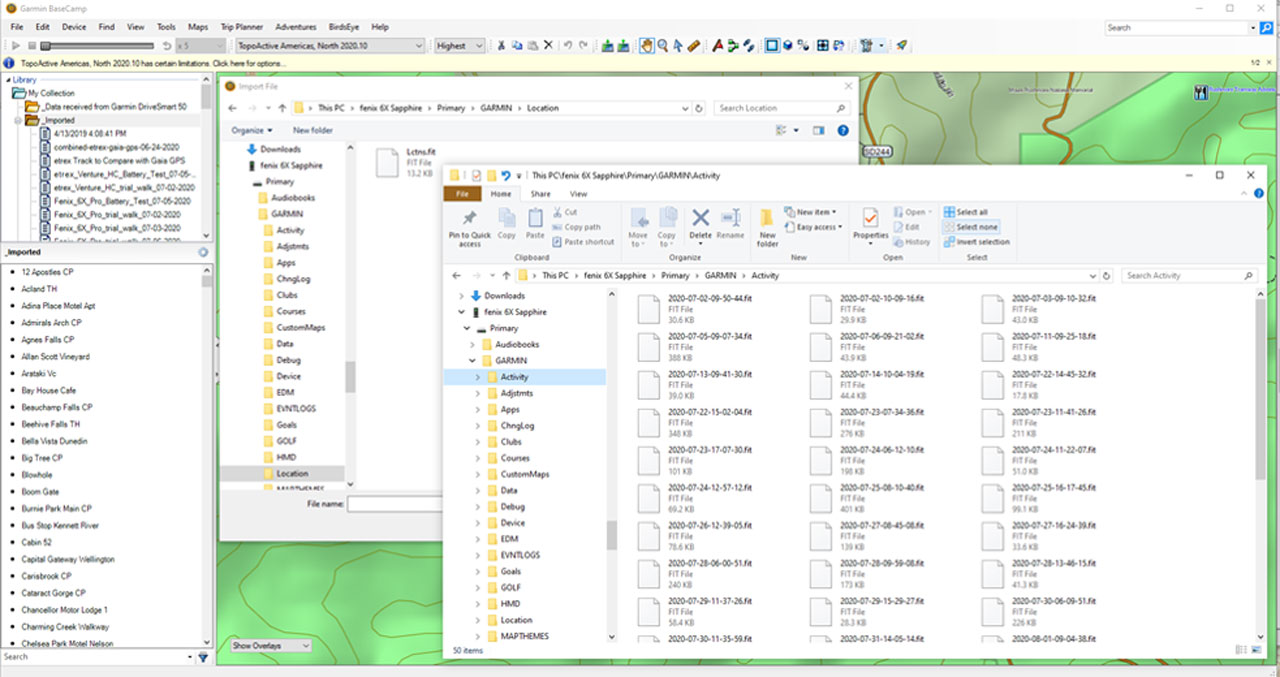Open the File tab in Explorer ribbon
This screenshot has height=677, width=1280.
[x=461, y=194]
